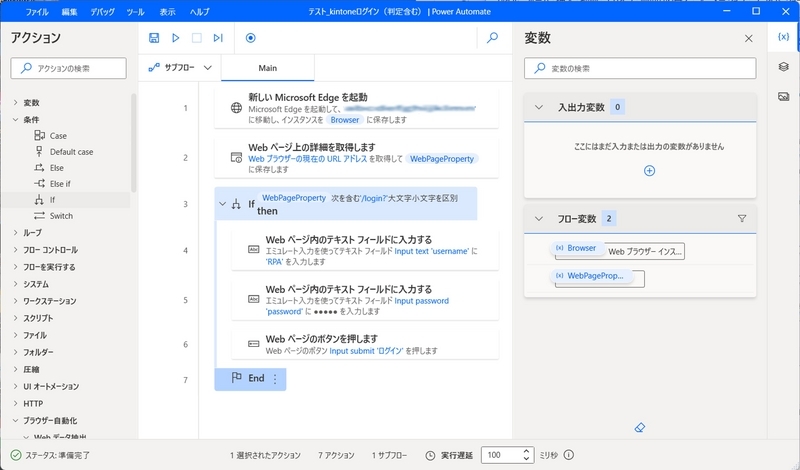Screen dimensions: 800x470
Task: Collapse the If block chevron
Action: [x=222, y=204]
